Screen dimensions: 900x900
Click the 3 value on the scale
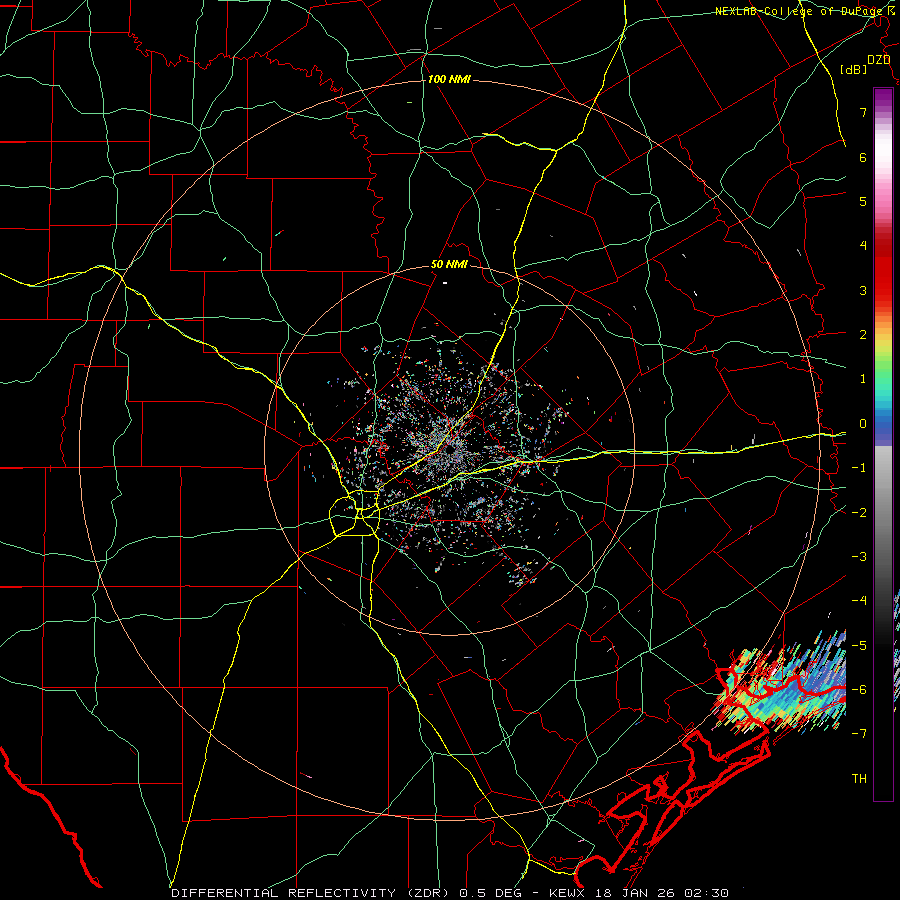coord(863,290)
